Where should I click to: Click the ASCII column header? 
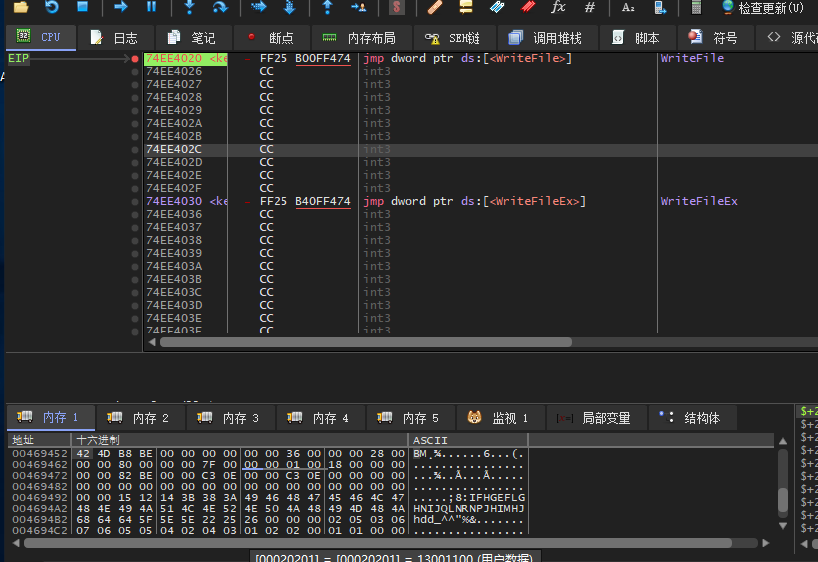[x=468, y=440]
